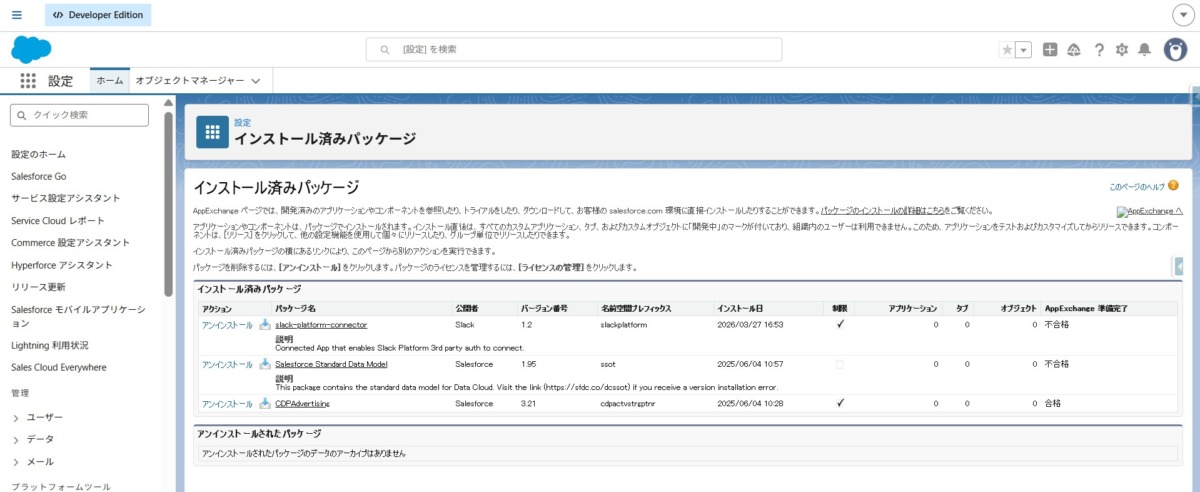Download icon for CDPAdvertising row
Image resolution: width=1200 pixels, height=492 pixels.
click(x=265, y=403)
